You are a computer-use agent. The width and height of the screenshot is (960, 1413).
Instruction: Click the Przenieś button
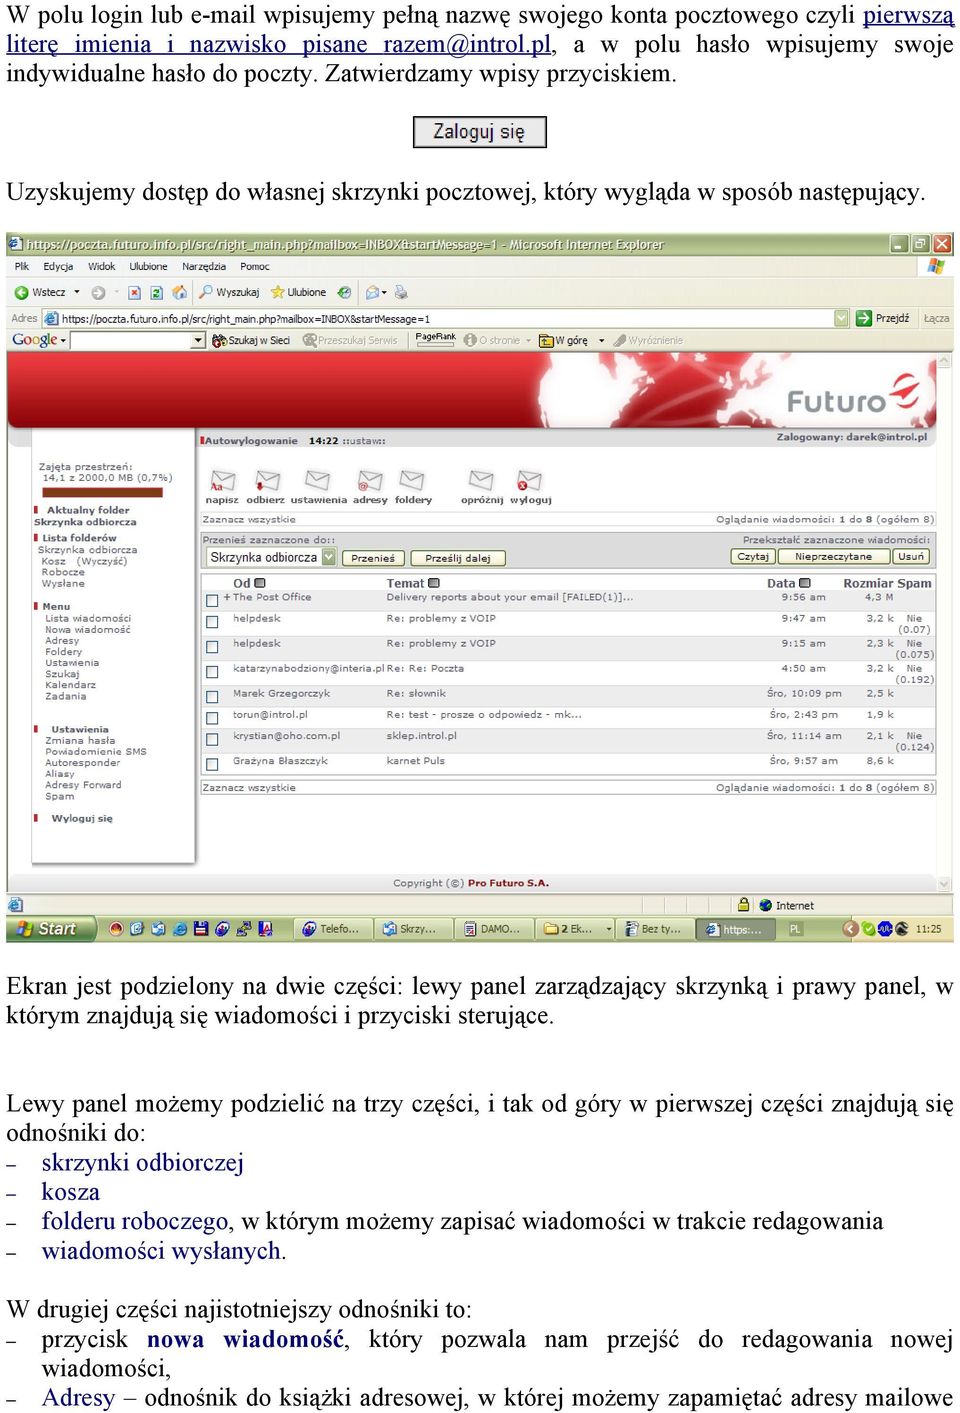373,558
